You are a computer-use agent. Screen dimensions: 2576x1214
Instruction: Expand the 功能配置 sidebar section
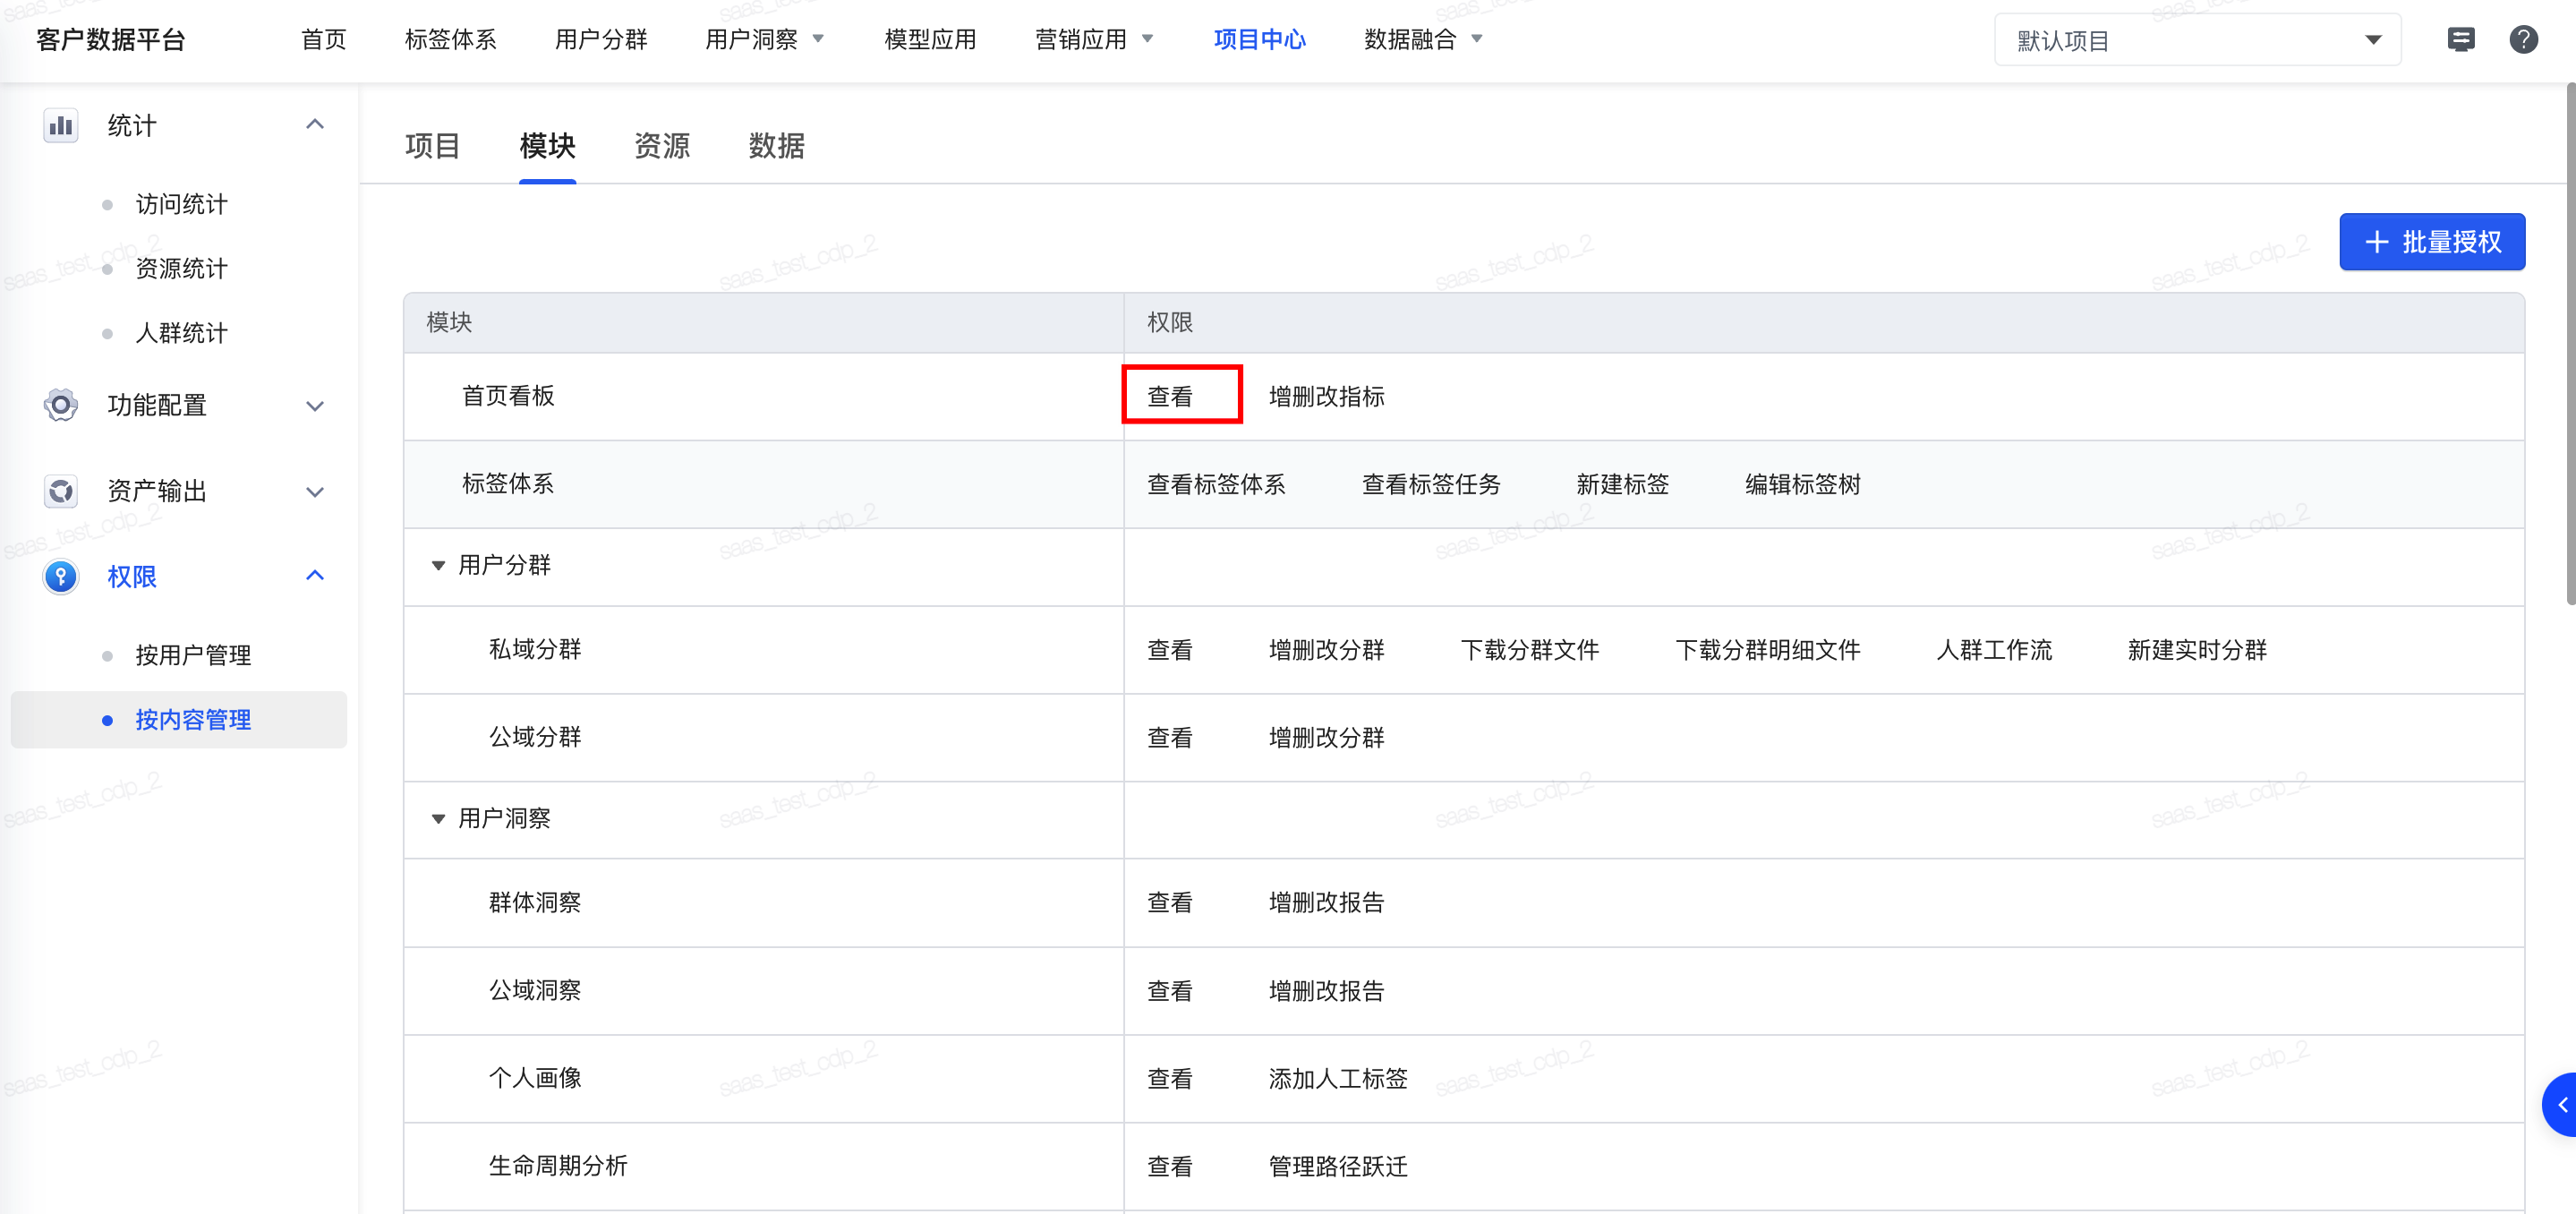coord(315,406)
